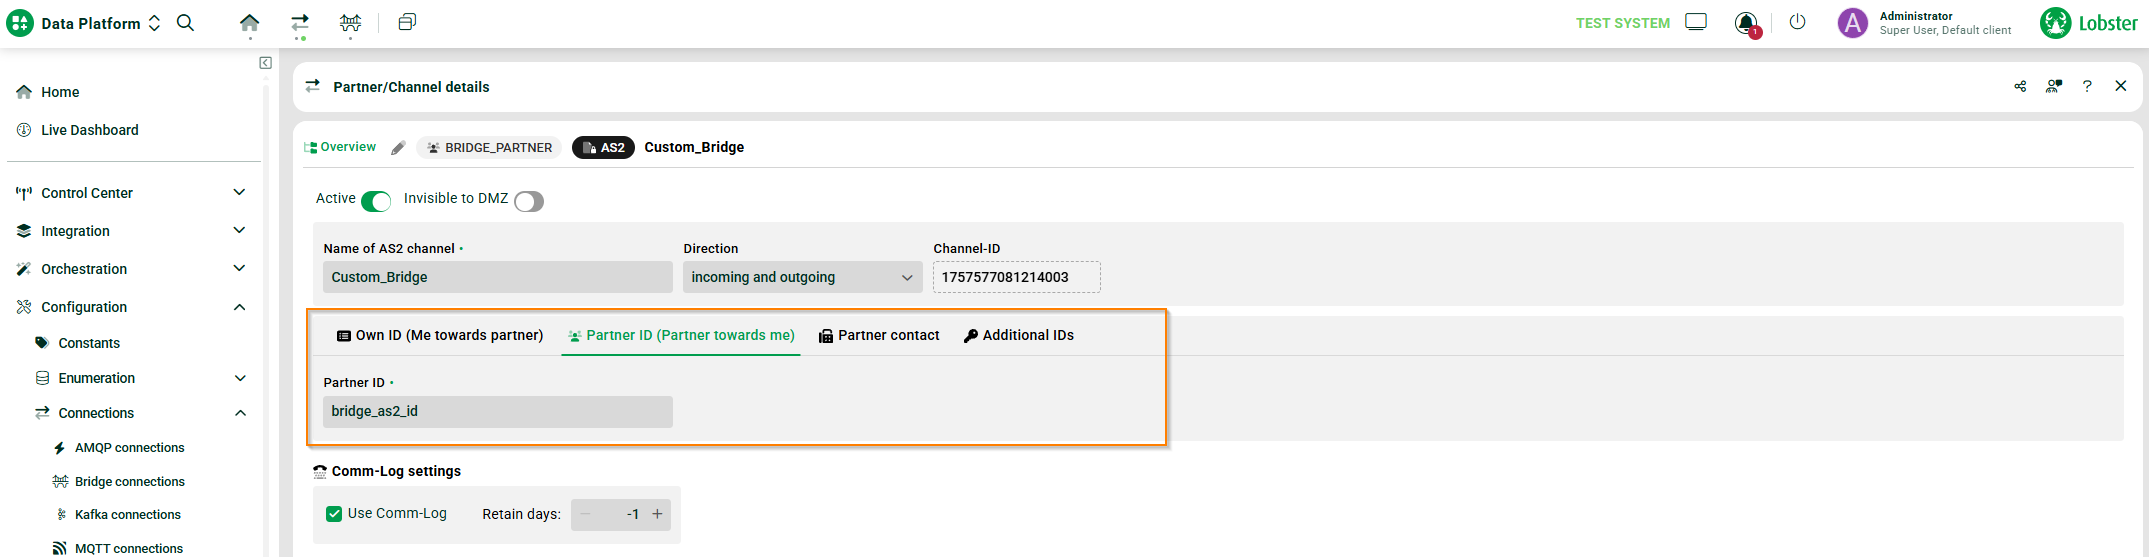Collapse the left sidebar panel
Image resolution: width=2149 pixels, height=557 pixels.
click(265, 63)
